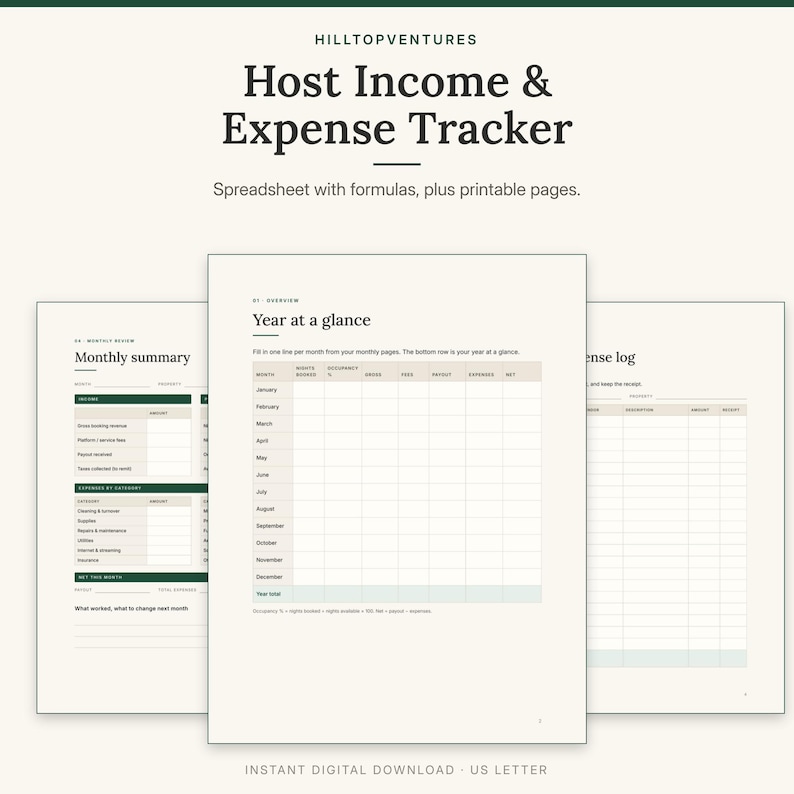Click the '01 · OVERVIEW' section label
The height and width of the screenshot is (794, 794).
tap(276, 300)
